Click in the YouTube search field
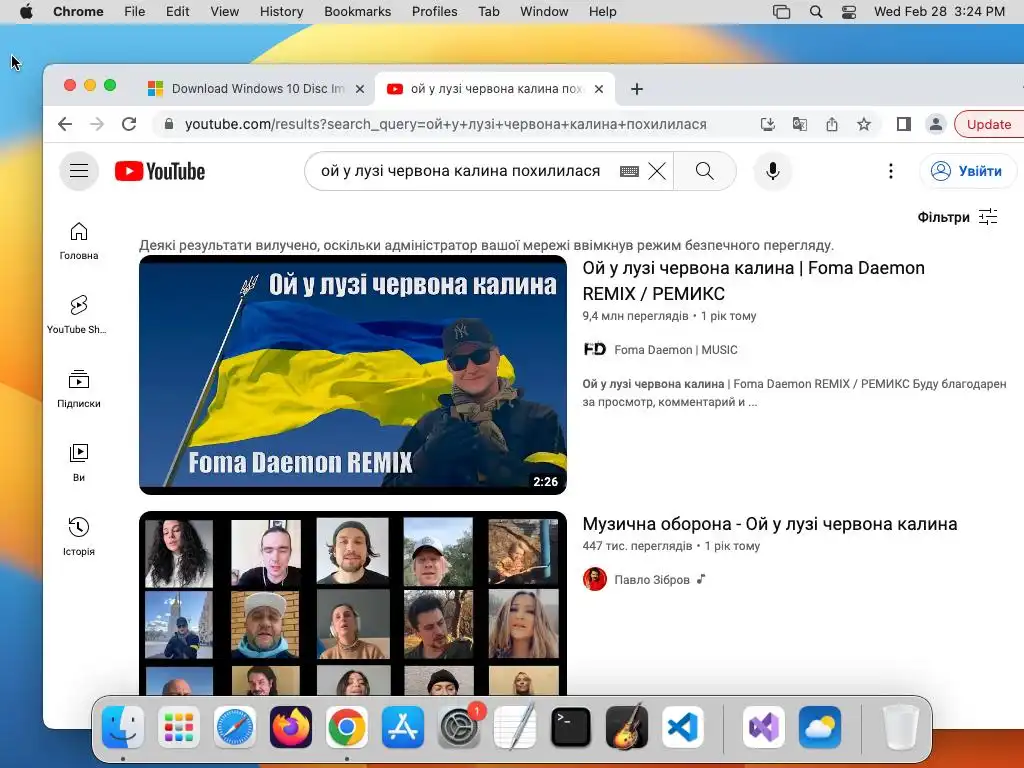The width and height of the screenshot is (1024, 768). pyautogui.click(x=460, y=171)
